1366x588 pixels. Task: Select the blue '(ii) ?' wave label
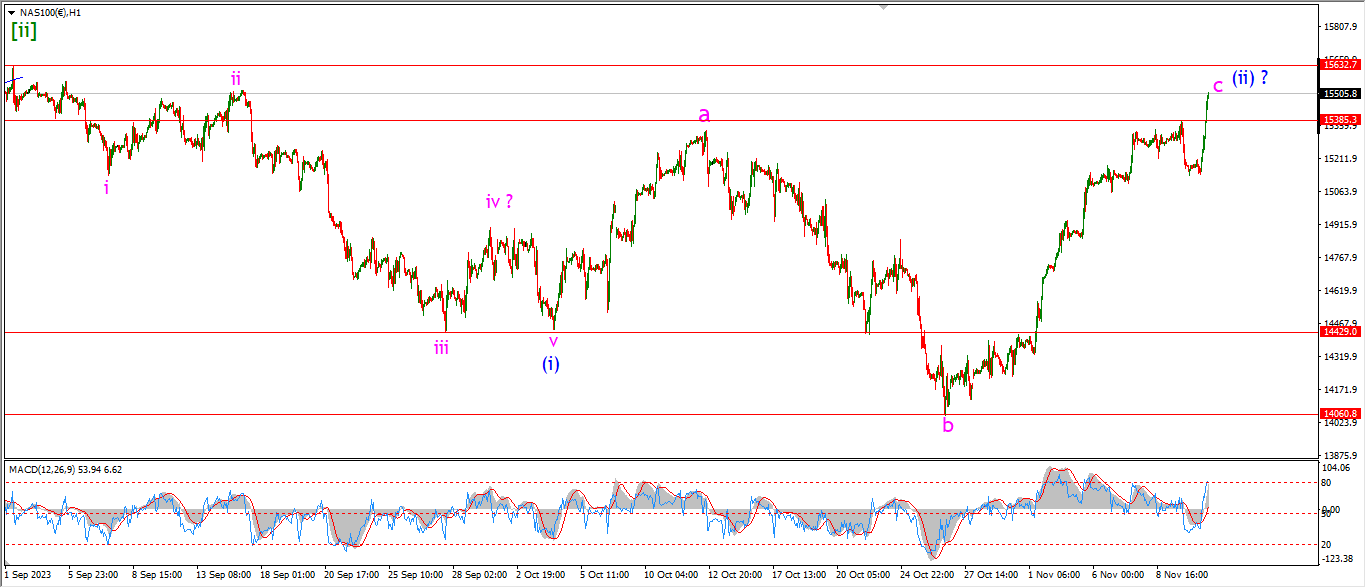[x=1250, y=77]
